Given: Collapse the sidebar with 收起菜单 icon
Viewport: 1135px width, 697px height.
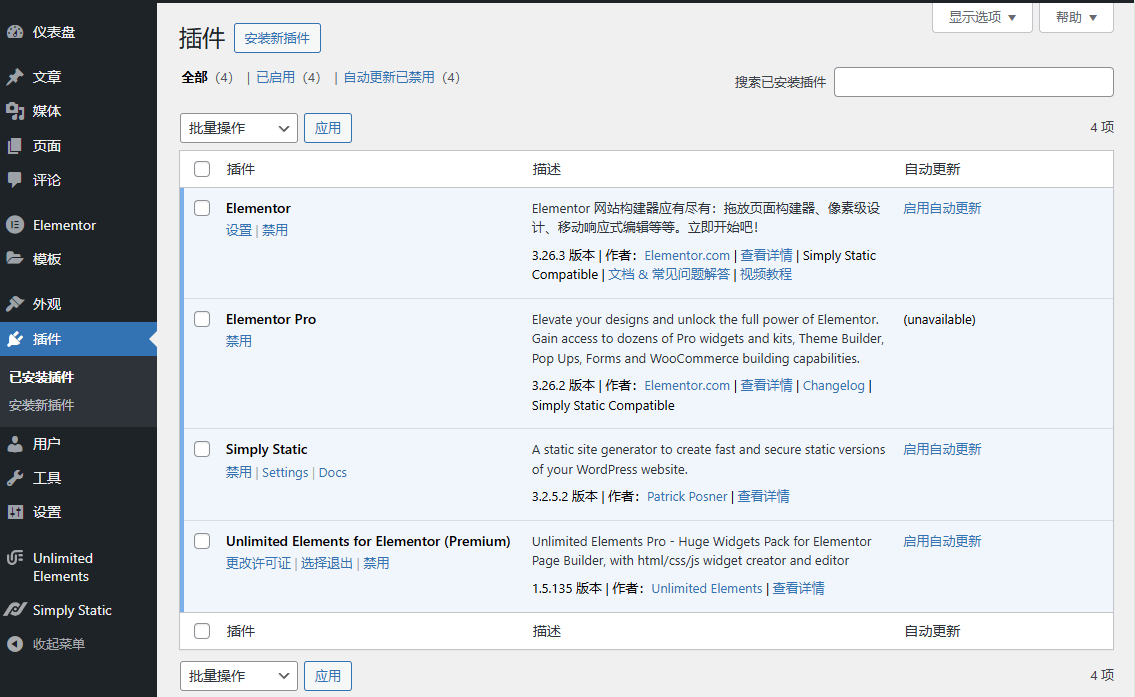Looking at the screenshot, I should [x=15, y=644].
